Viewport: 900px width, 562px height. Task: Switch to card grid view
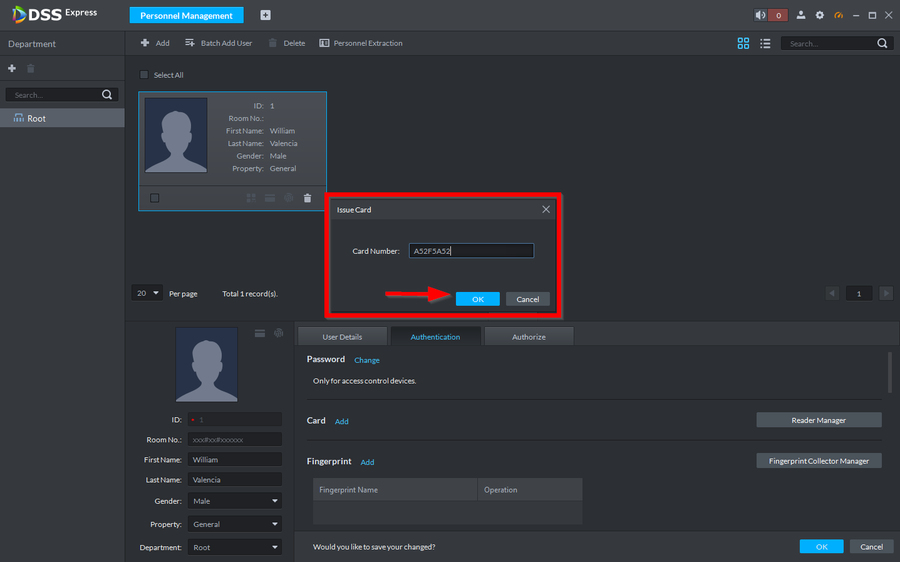click(743, 44)
